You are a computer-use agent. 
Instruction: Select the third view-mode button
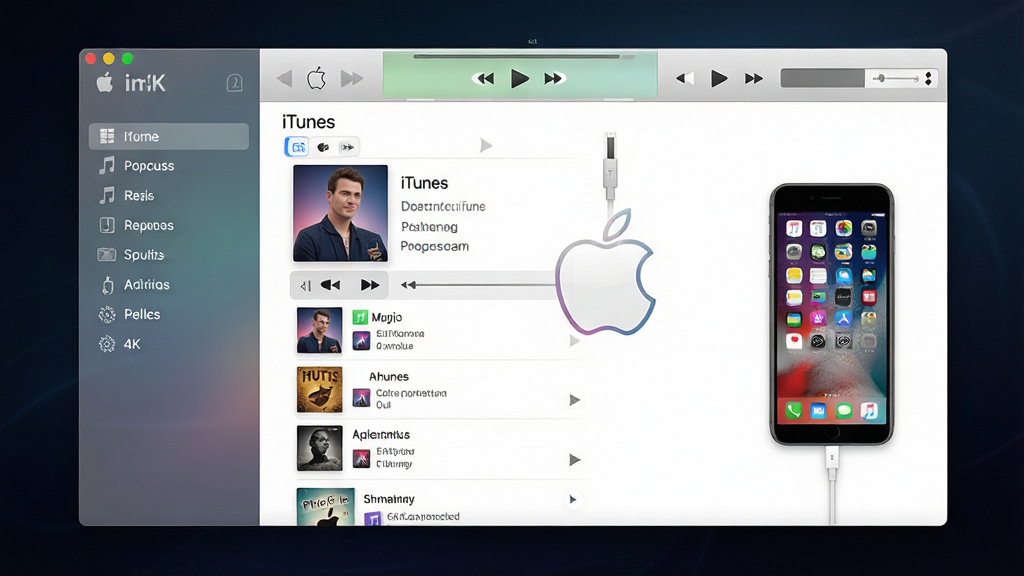point(347,147)
